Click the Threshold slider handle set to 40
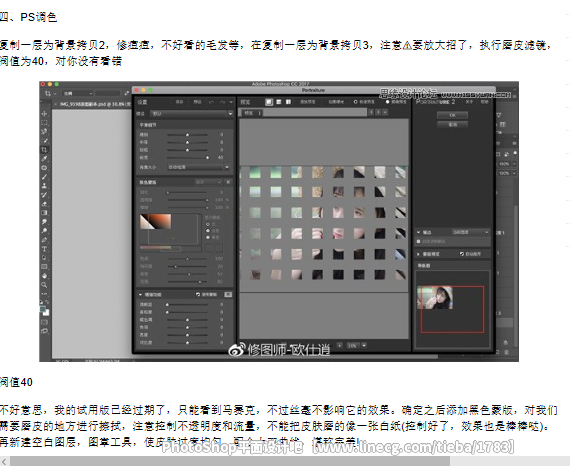The height and width of the screenshot is (466, 570). click(208, 157)
